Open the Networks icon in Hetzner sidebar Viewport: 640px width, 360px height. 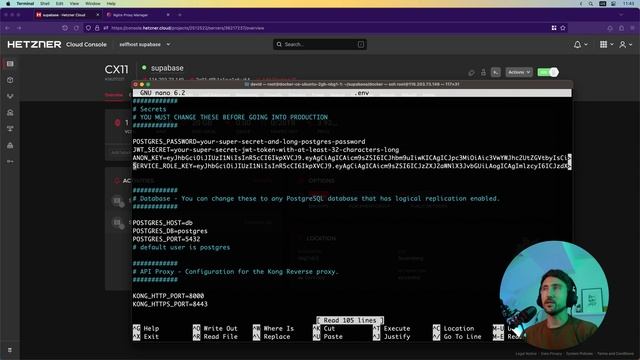(x=10, y=129)
